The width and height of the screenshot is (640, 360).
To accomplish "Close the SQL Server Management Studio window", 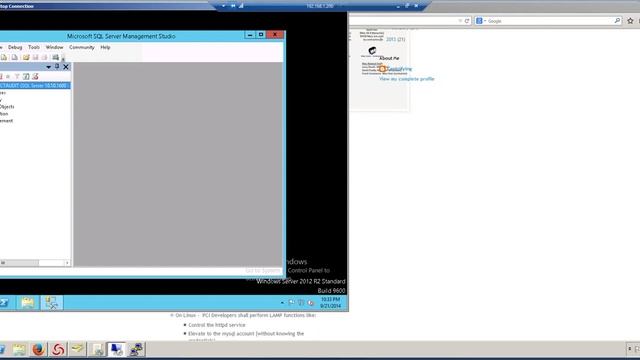I will coord(275,35).
